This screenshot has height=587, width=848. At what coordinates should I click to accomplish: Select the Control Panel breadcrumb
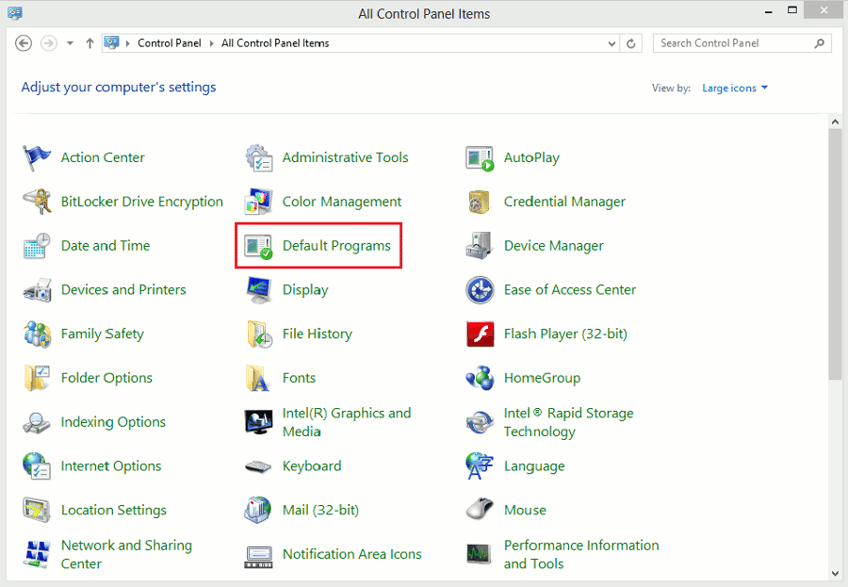click(x=169, y=43)
